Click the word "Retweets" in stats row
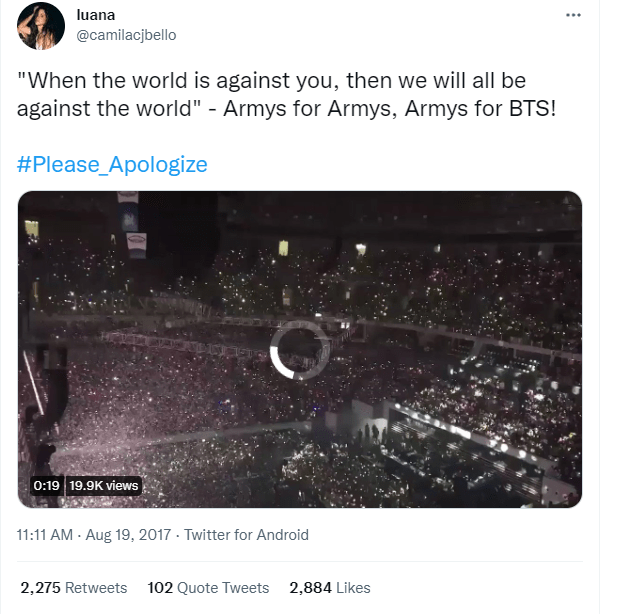The width and height of the screenshot is (623, 614). [x=96, y=588]
